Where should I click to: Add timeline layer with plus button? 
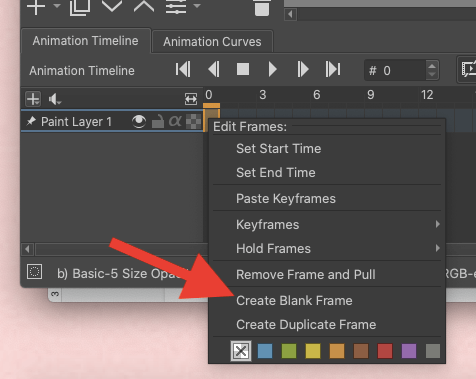click(x=33, y=99)
